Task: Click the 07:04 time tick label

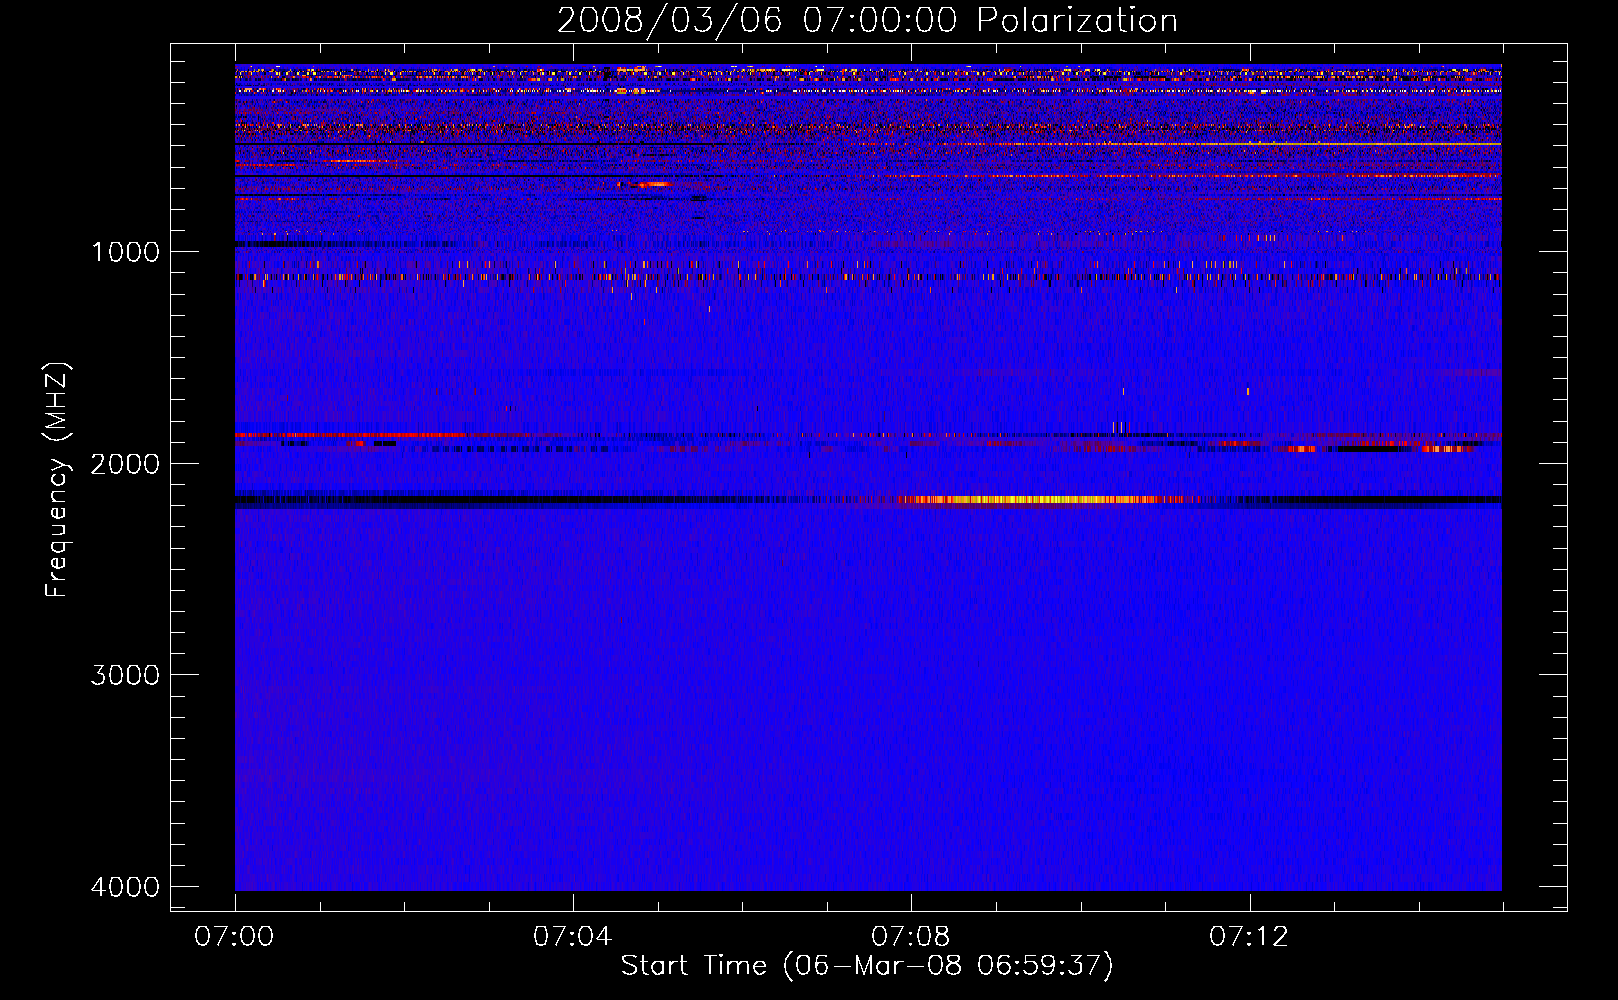Action: coord(572,937)
